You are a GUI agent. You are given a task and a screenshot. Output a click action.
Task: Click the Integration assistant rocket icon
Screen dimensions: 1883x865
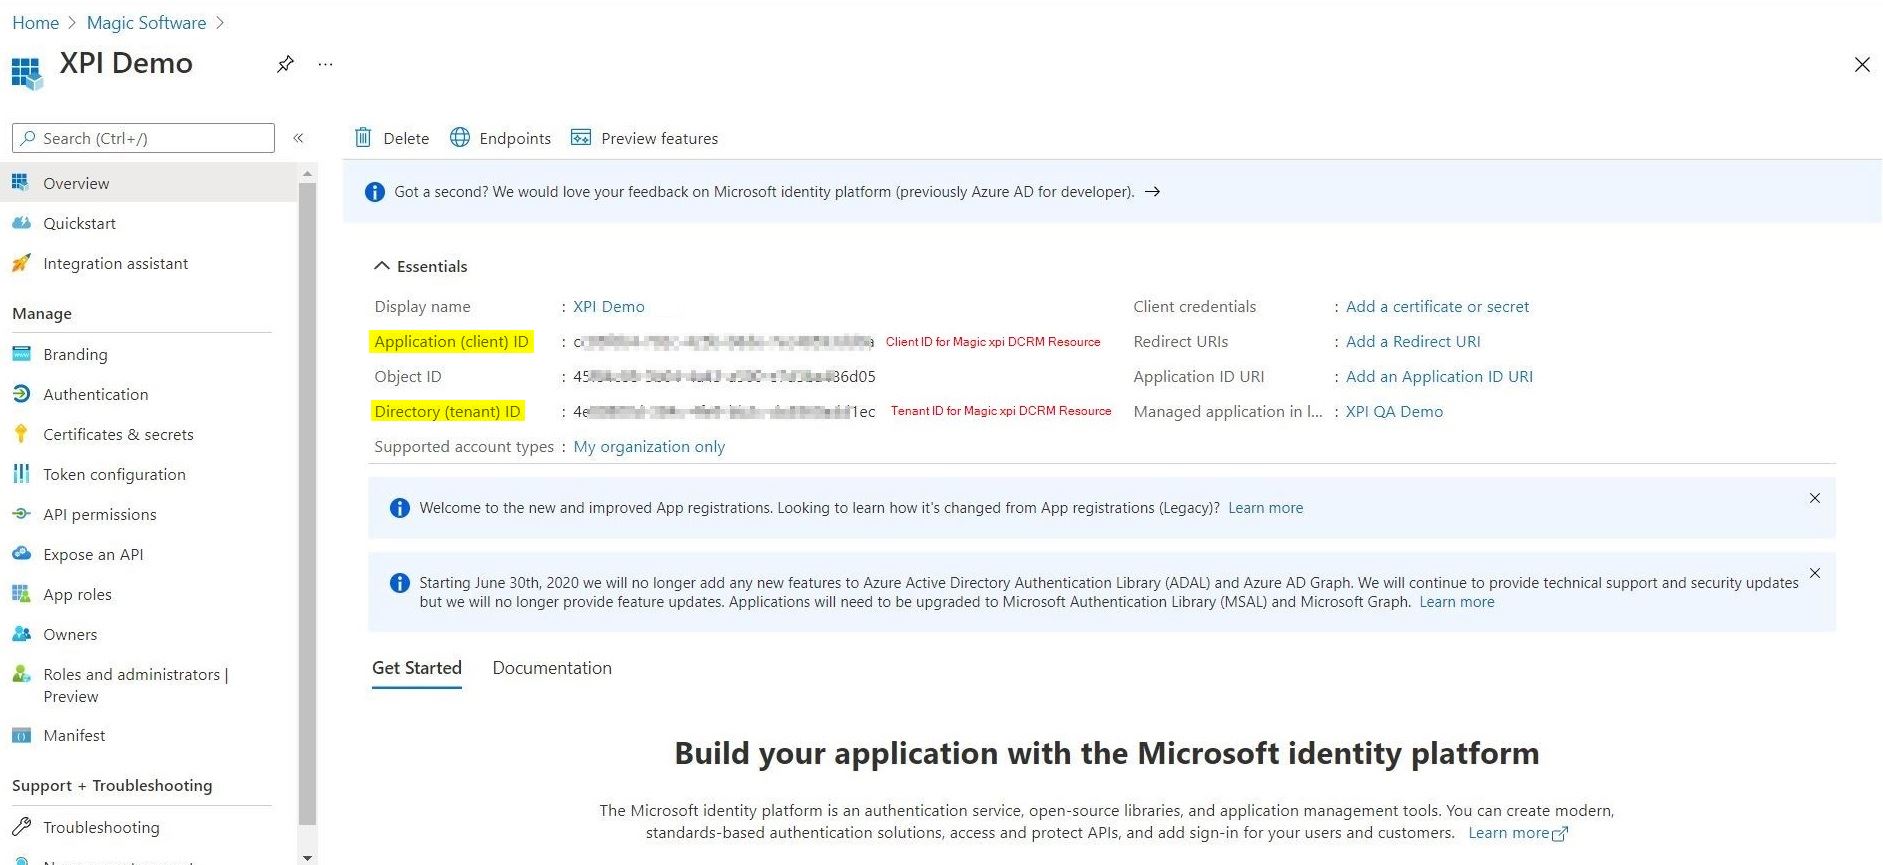(x=21, y=263)
